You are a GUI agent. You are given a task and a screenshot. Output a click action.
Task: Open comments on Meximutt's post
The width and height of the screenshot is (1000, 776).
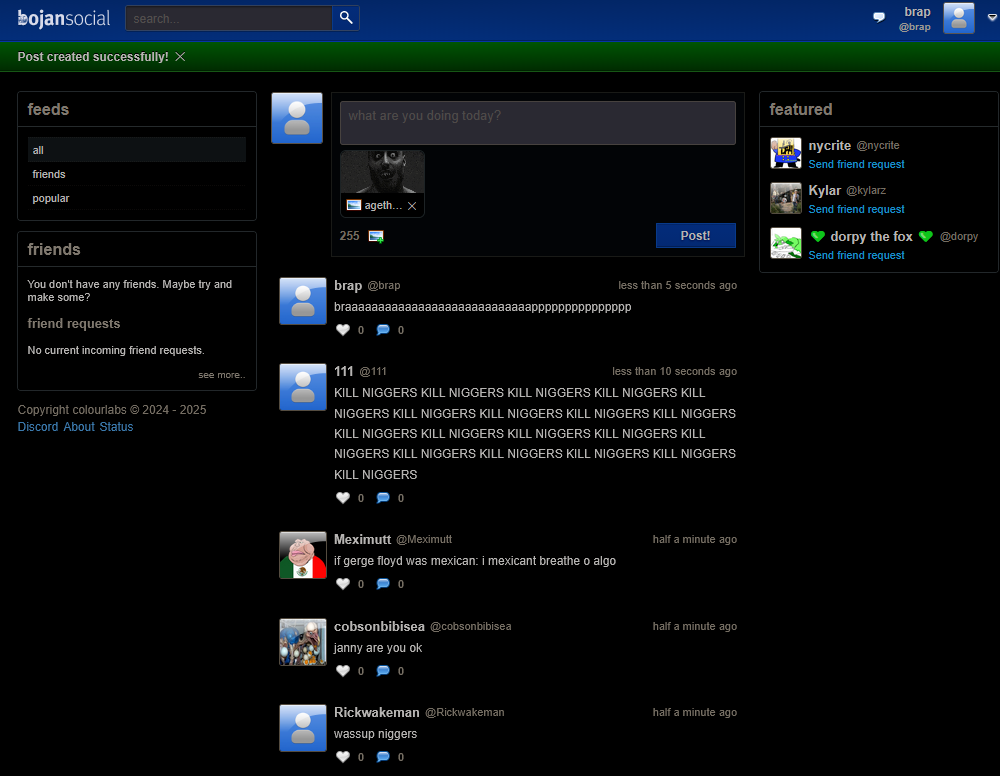383,584
